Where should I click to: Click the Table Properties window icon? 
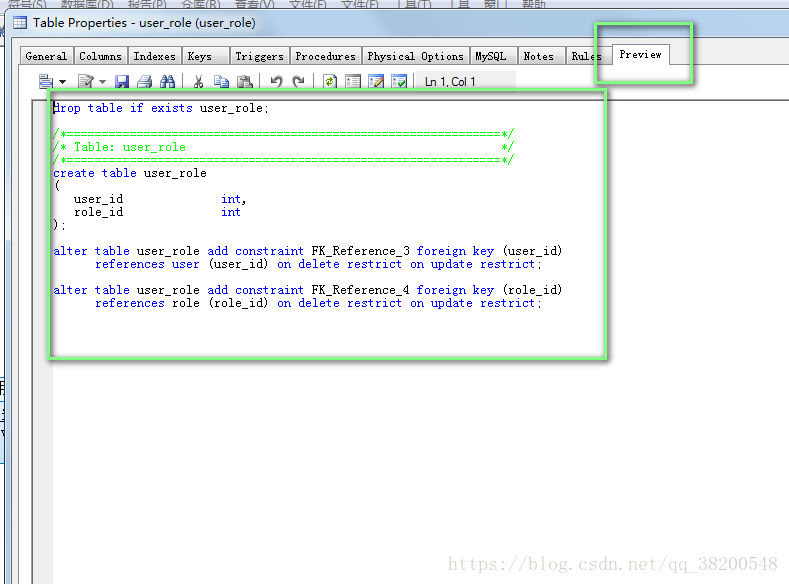click(20, 23)
